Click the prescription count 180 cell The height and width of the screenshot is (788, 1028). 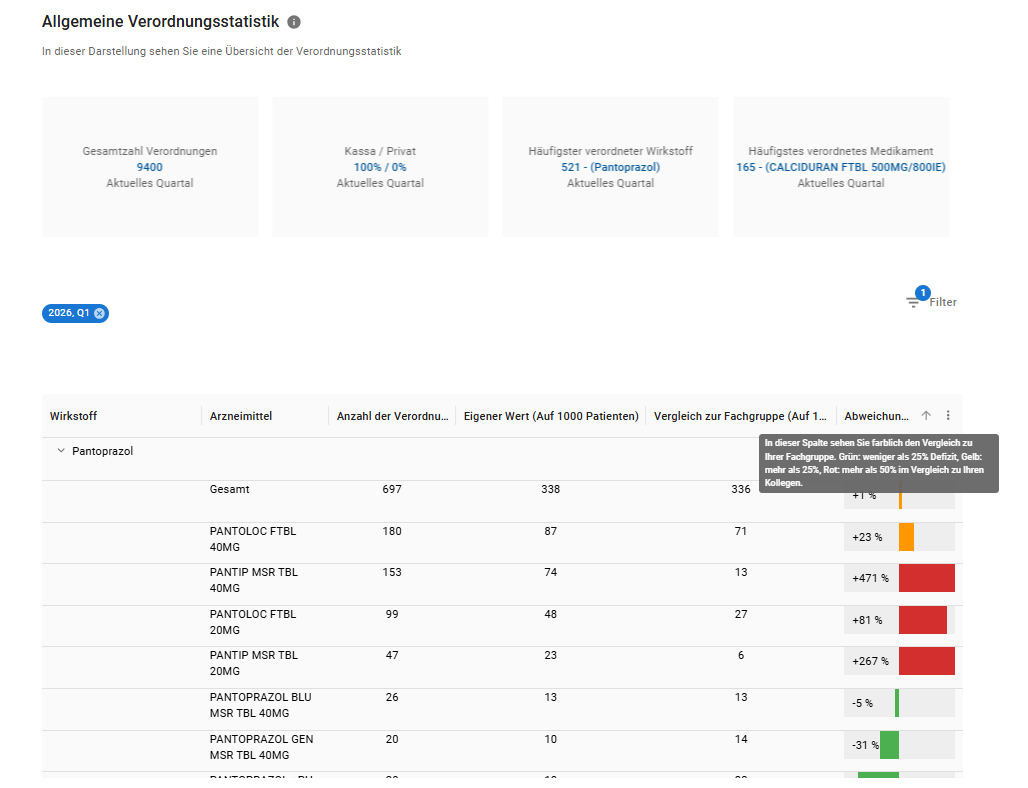click(x=392, y=531)
